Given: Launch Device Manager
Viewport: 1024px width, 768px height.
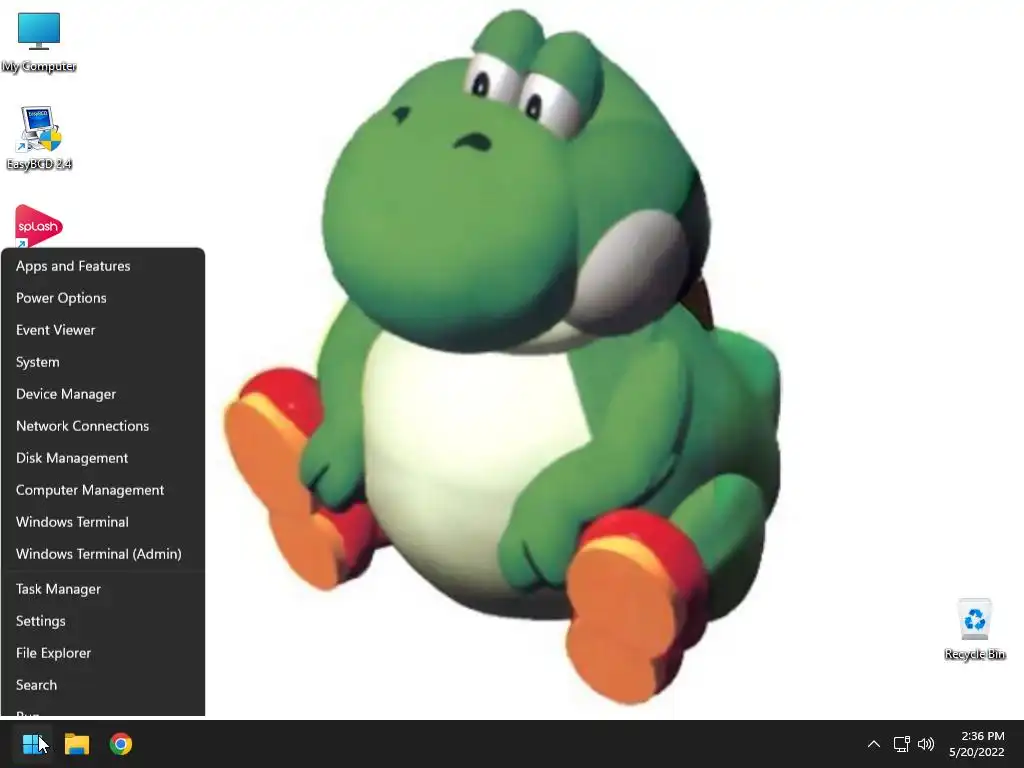Looking at the screenshot, I should point(103,394).
